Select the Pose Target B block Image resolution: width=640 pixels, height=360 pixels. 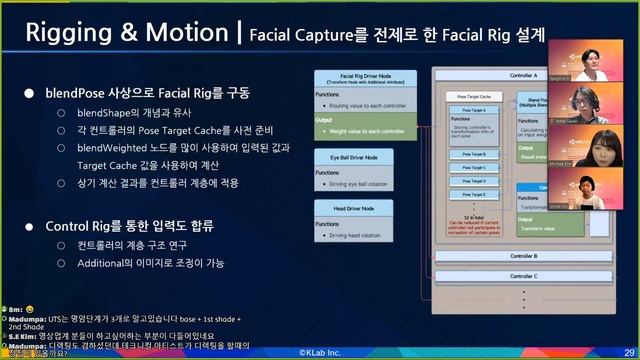[474, 154]
